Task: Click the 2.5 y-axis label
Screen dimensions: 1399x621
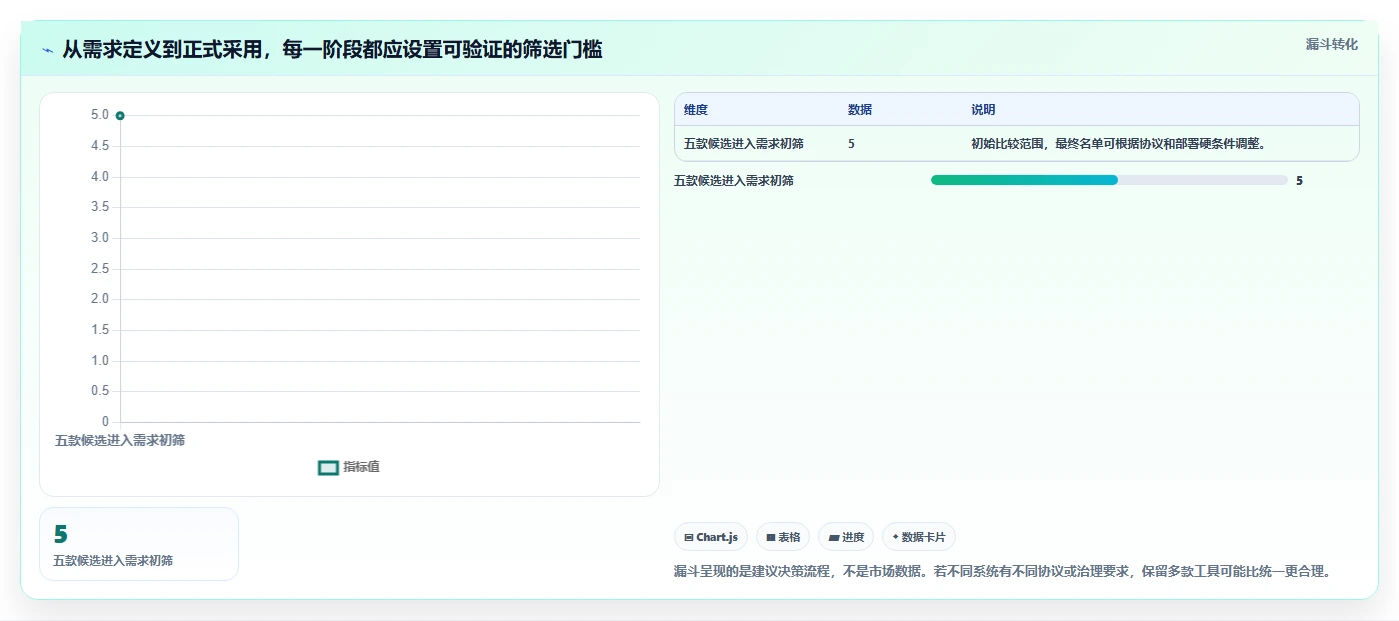Action: point(100,269)
